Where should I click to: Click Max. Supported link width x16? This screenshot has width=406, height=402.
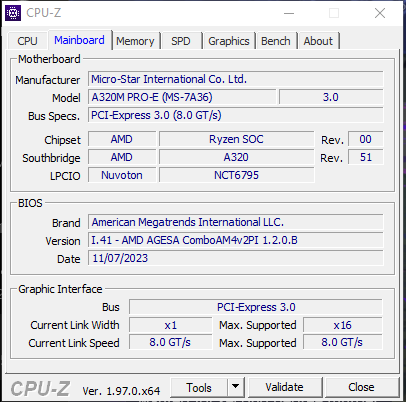(x=343, y=325)
